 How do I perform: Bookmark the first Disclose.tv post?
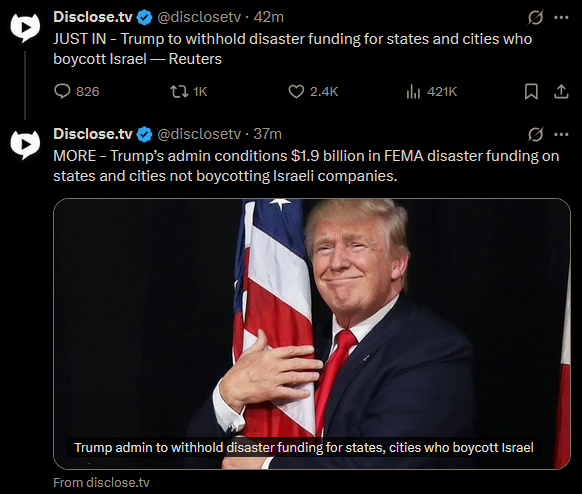tap(531, 91)
